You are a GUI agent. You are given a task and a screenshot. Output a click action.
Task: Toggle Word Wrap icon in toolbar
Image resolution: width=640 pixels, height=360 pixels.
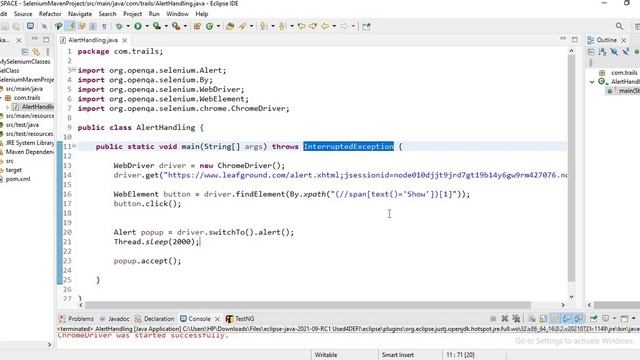tap(82, 26)
